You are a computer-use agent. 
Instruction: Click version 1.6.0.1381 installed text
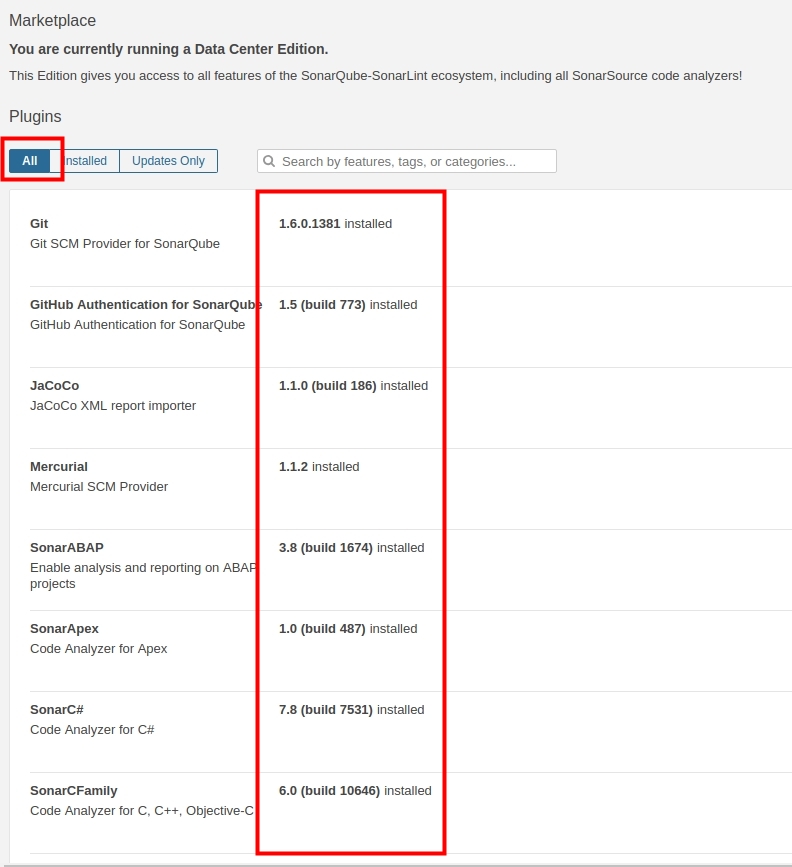[335, 223]
